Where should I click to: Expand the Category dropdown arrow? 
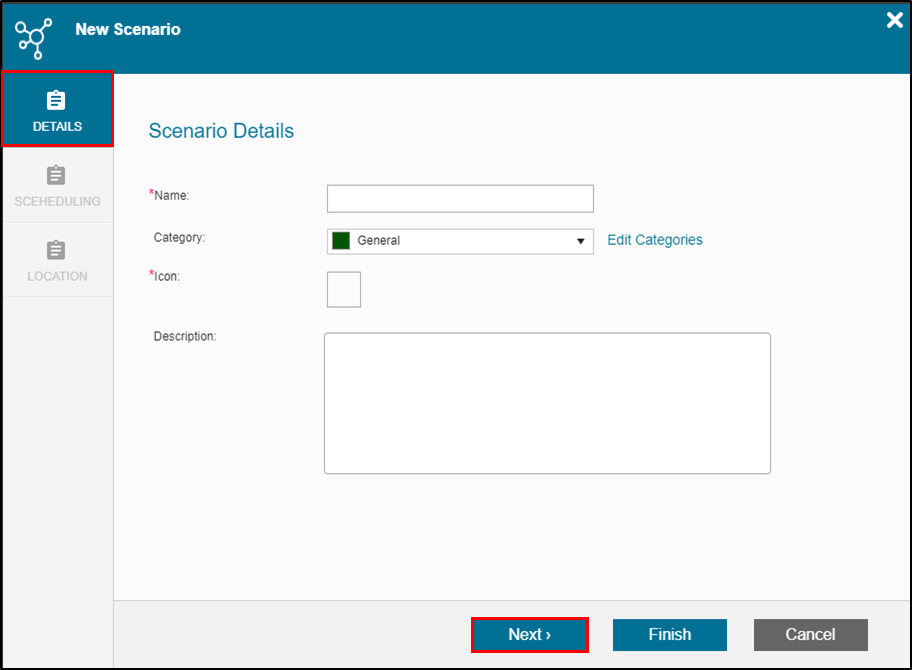pos(580,241)
